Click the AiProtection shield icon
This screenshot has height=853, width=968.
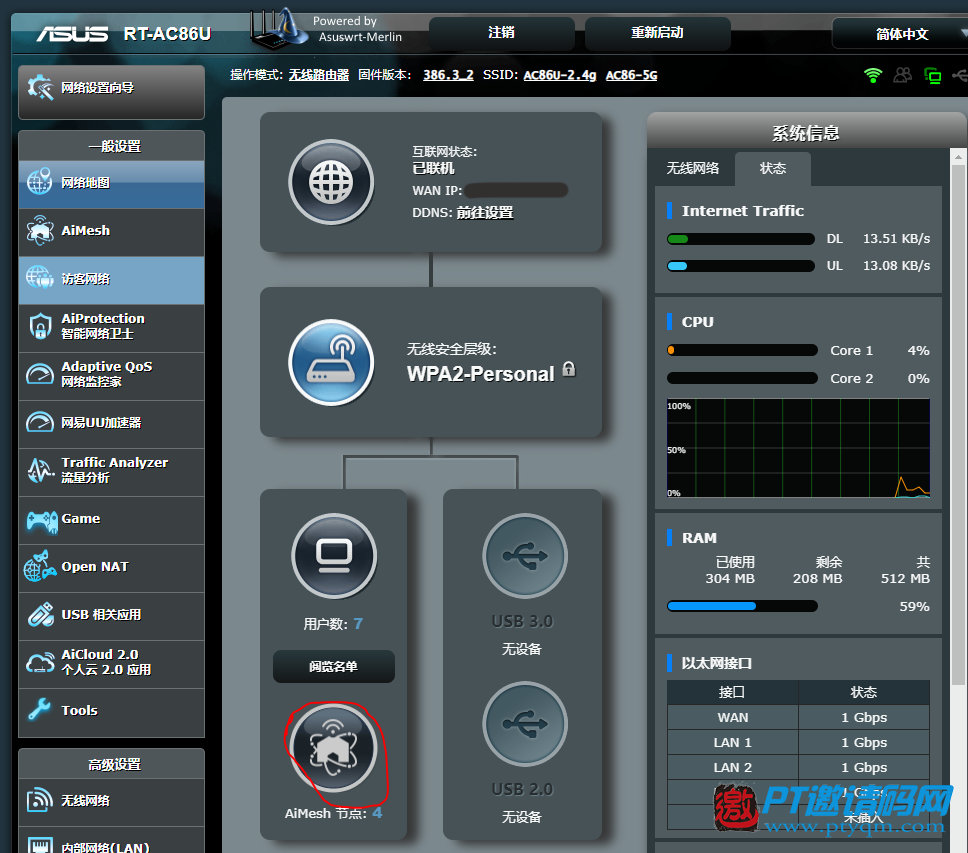(x=40, y=326)
